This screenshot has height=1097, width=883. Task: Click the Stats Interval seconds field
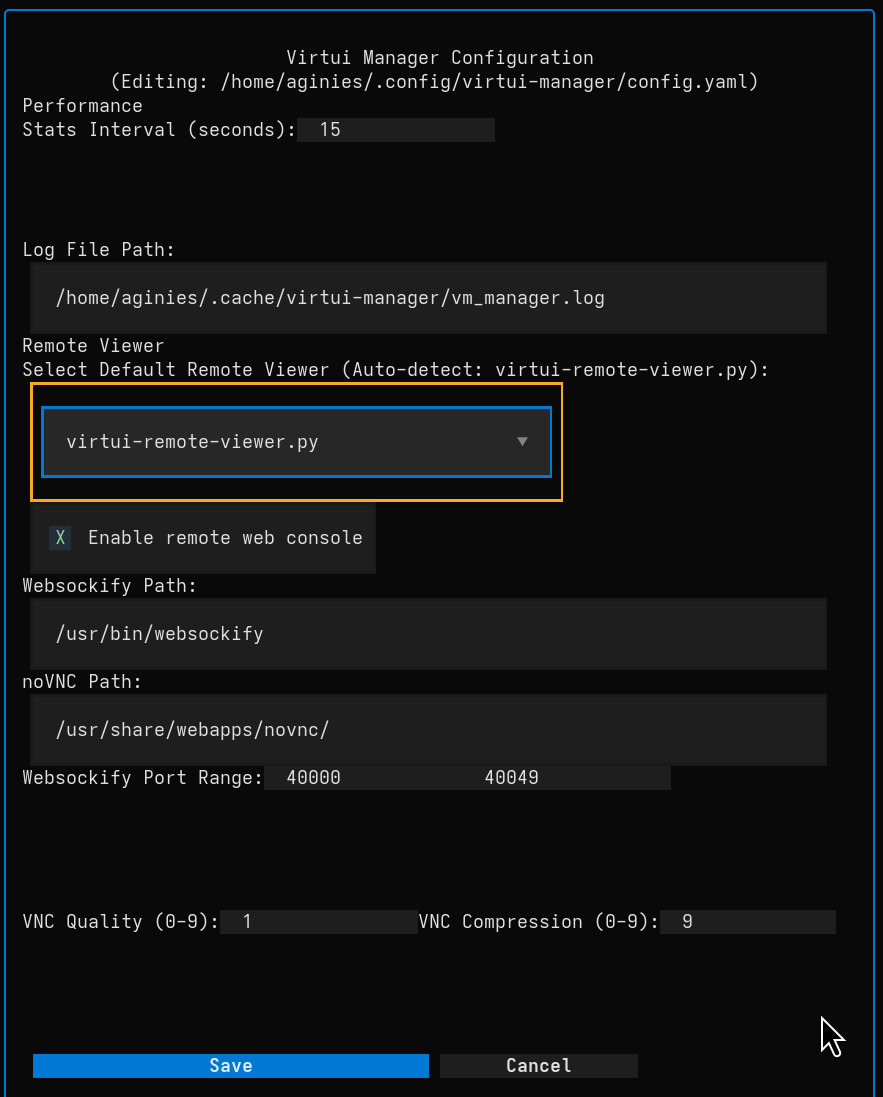tap(395, 129)
